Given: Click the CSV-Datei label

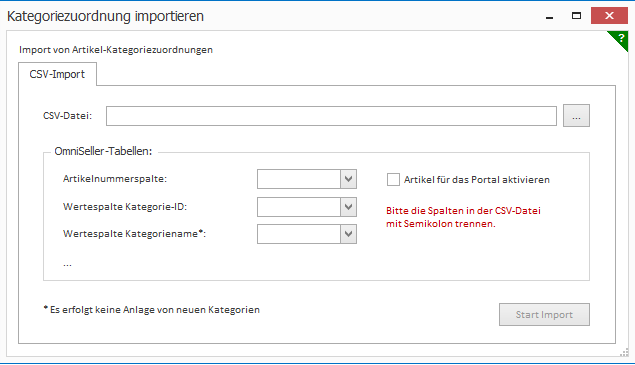Looking at the screenshot, I should point(67,116).
